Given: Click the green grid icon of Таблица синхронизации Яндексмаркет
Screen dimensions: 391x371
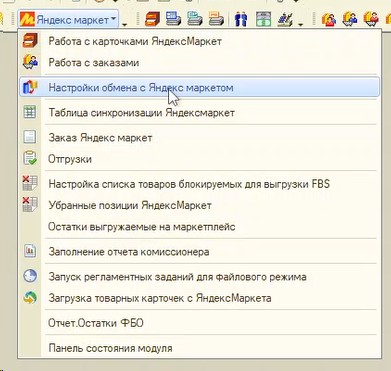Looking at the screenshot, I should point(30,112).
